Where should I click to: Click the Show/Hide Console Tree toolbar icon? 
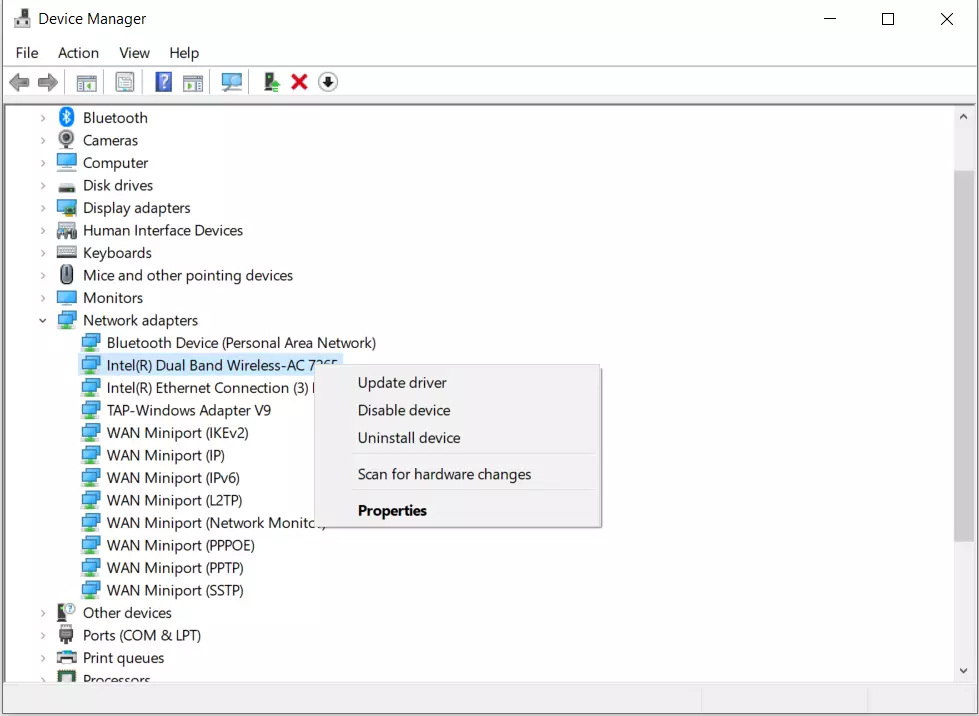point(87,82)
